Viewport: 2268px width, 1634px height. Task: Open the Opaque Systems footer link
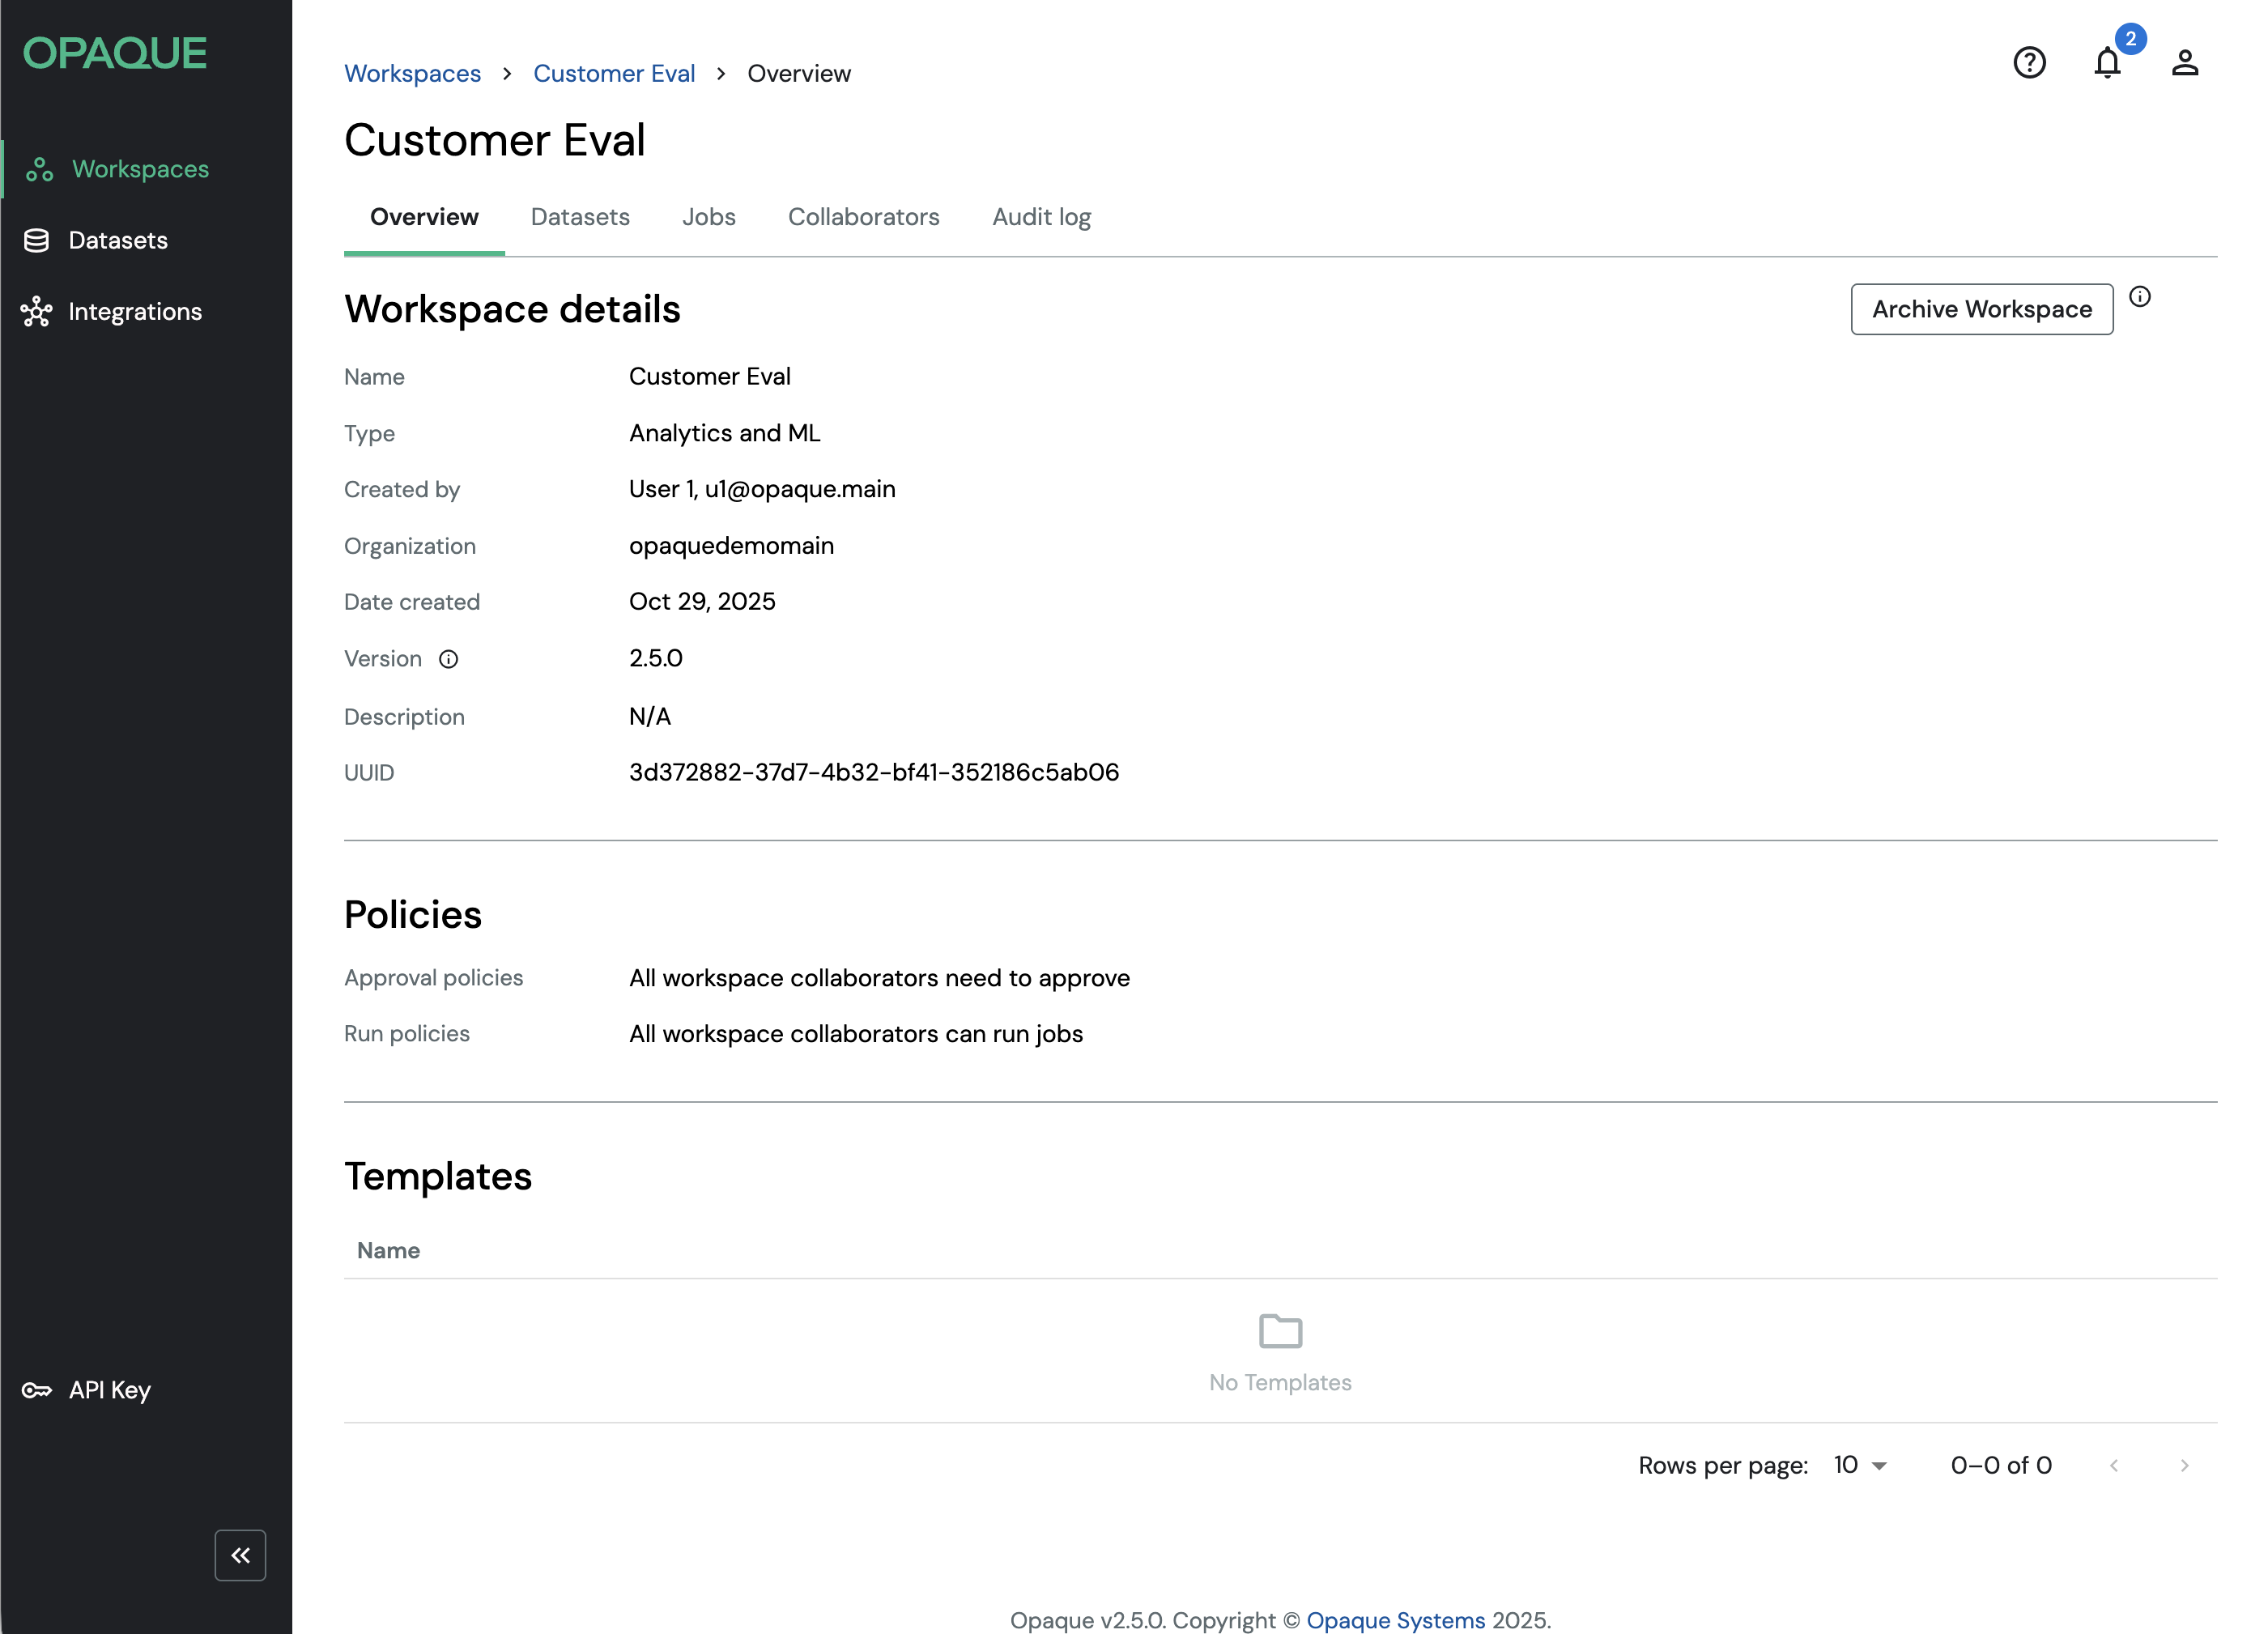coord(1395,1619)
